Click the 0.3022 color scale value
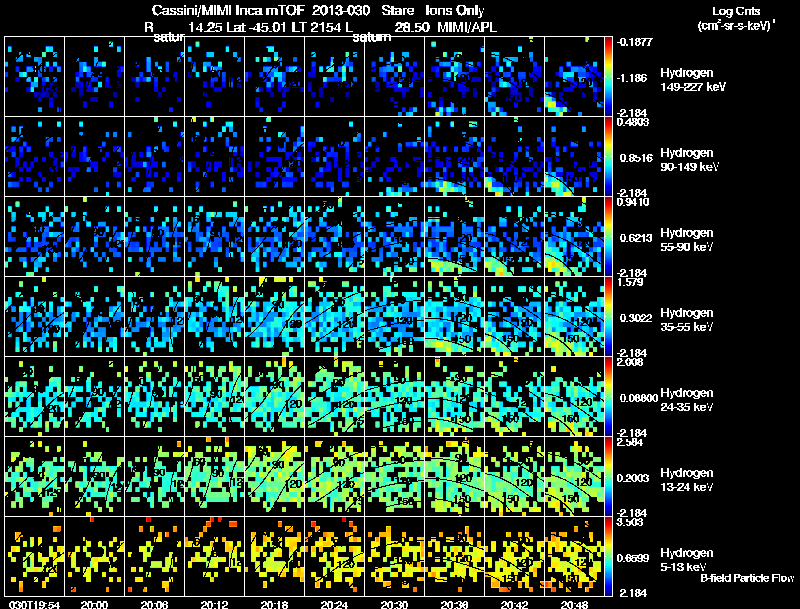 (x=636, y=318)
